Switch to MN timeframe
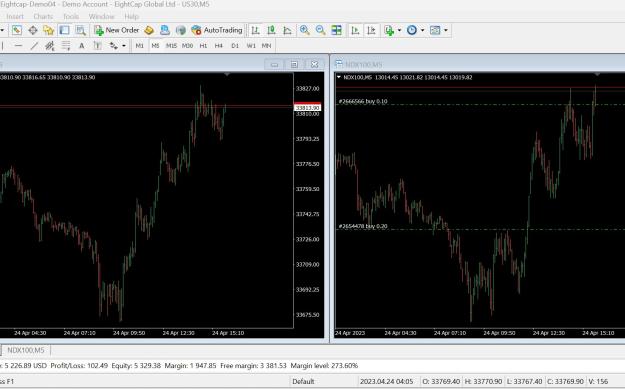This screenshot has width=625, height=389. point(266,46)
